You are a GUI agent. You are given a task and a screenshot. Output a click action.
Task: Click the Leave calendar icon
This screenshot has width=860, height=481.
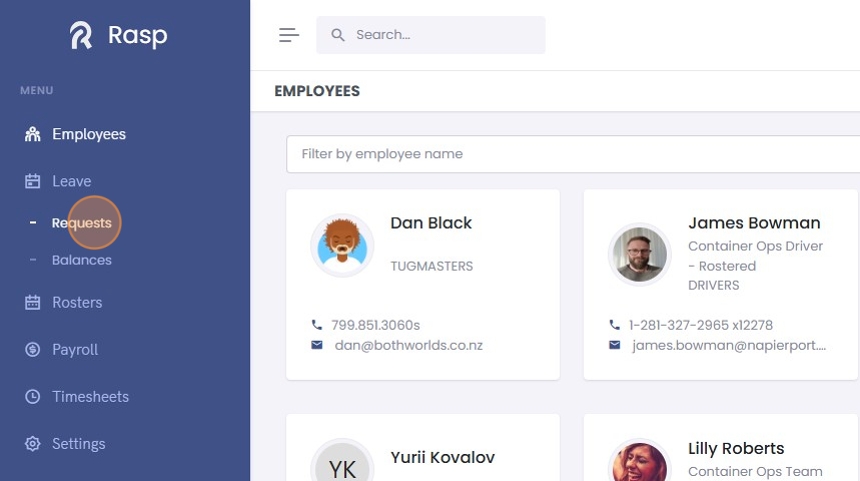click(x=32, y=181)
